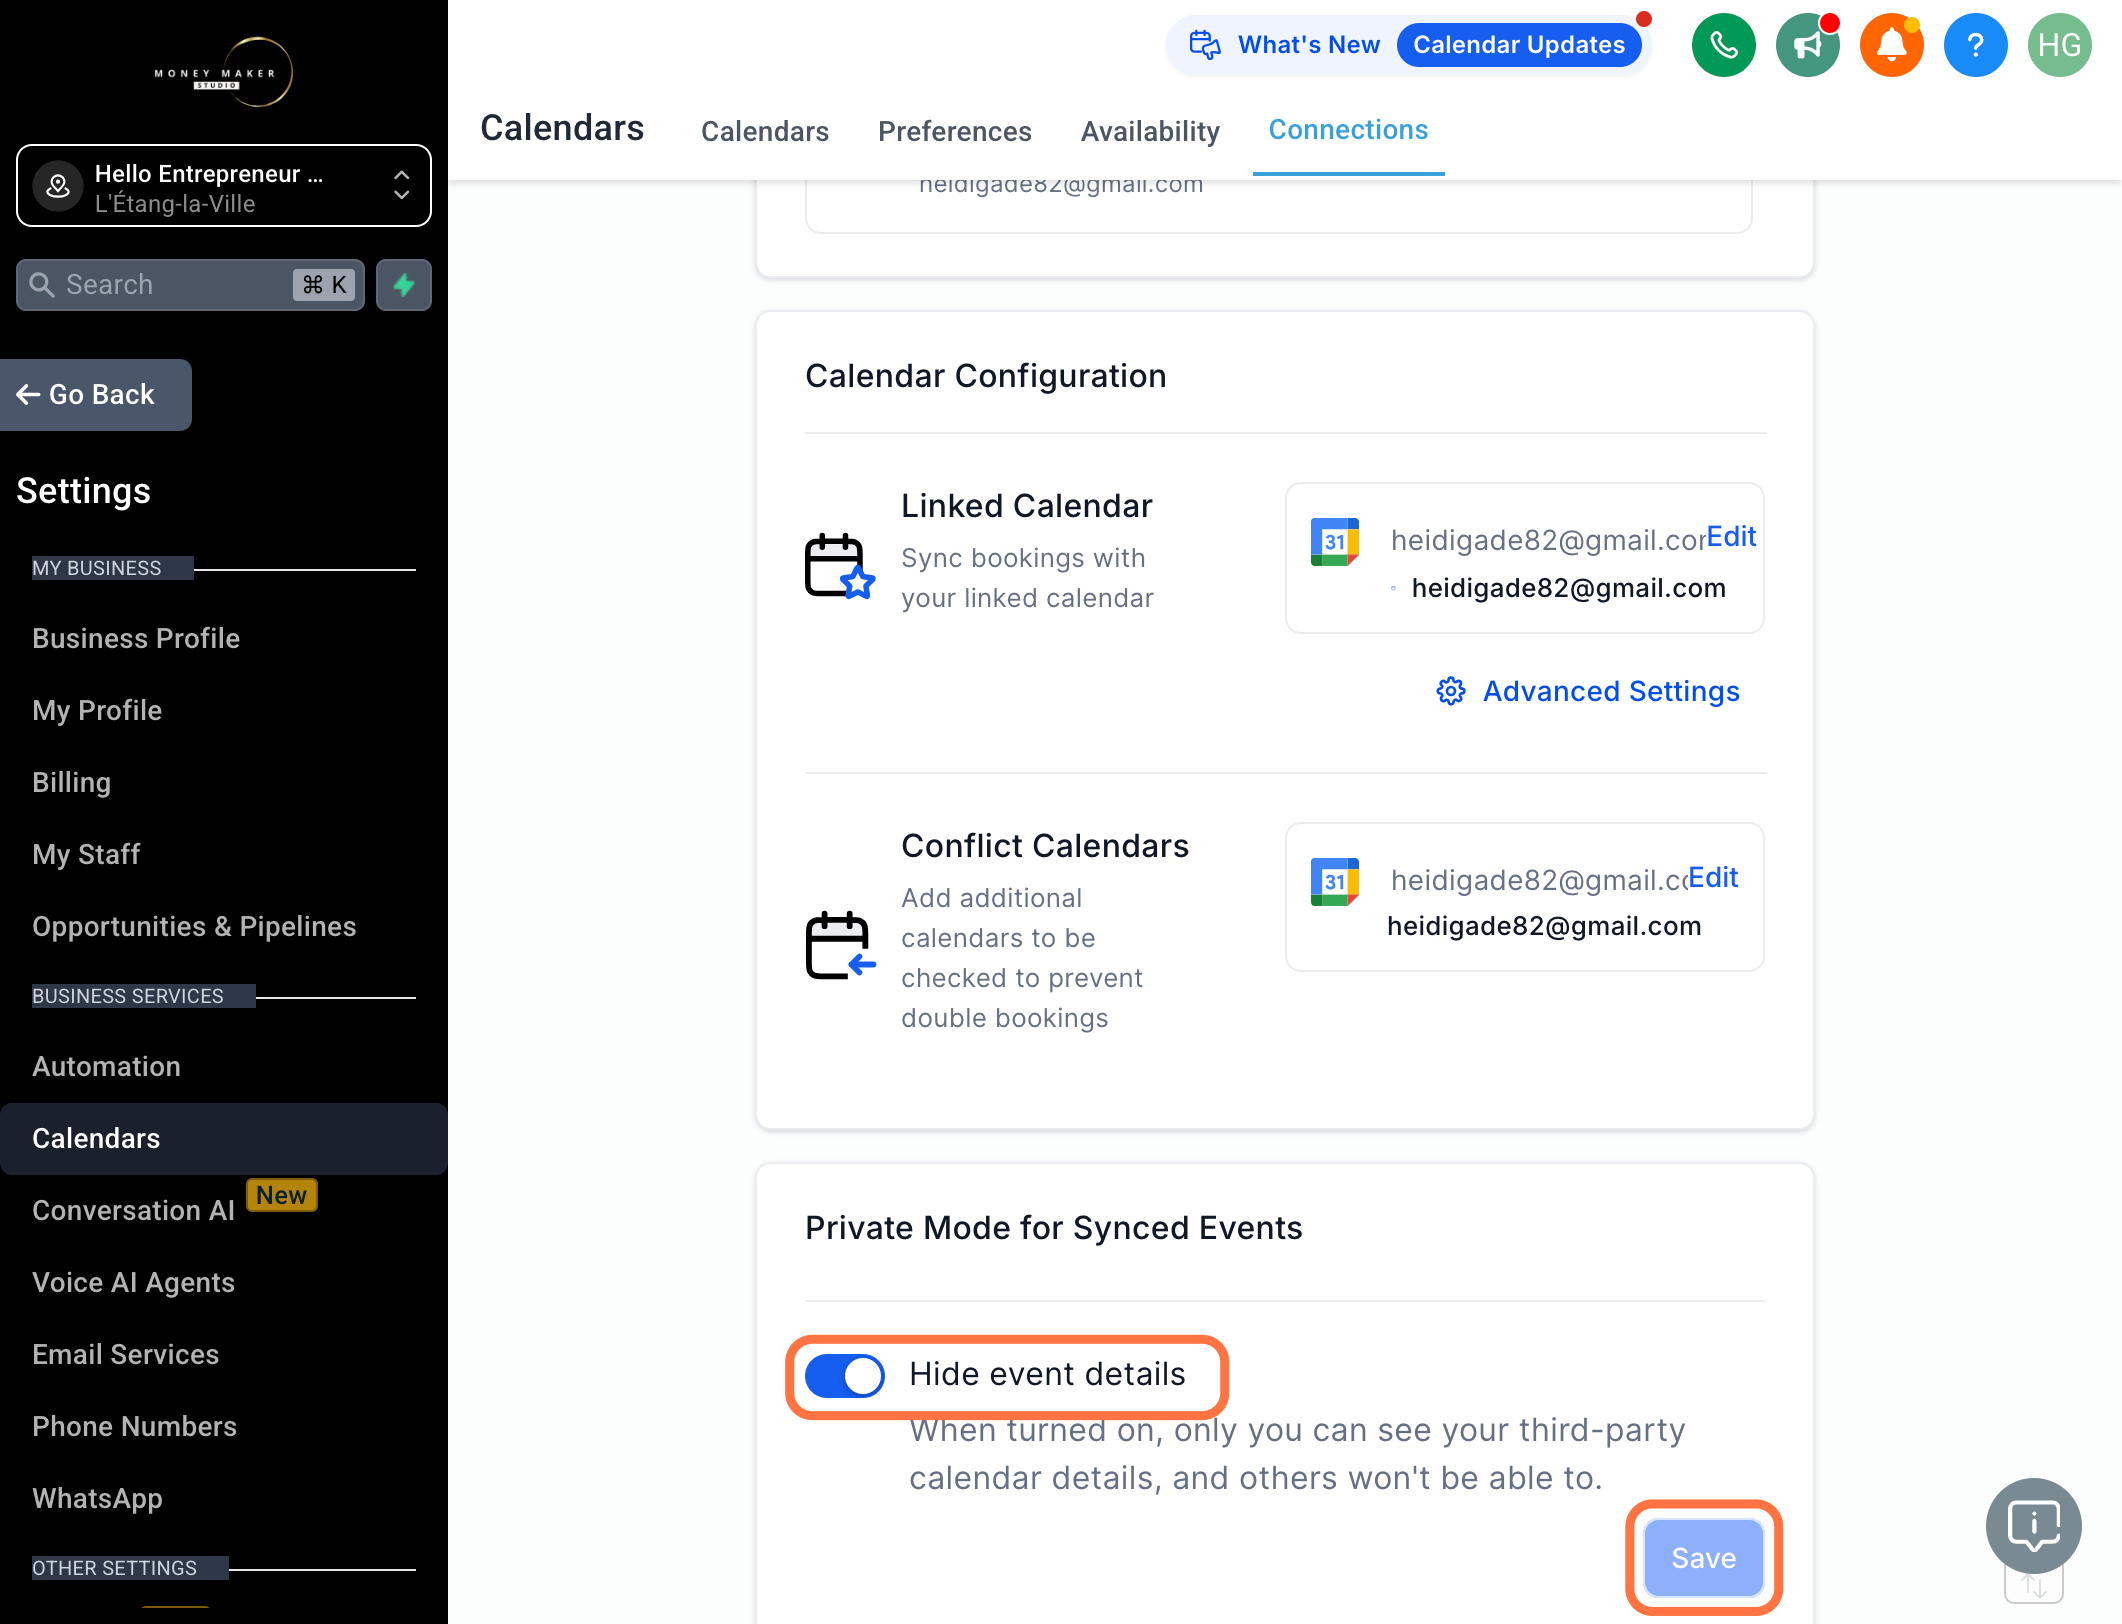
Task: Open Opportunities & Pipelines settings
Action: click(x=194, y=926)
